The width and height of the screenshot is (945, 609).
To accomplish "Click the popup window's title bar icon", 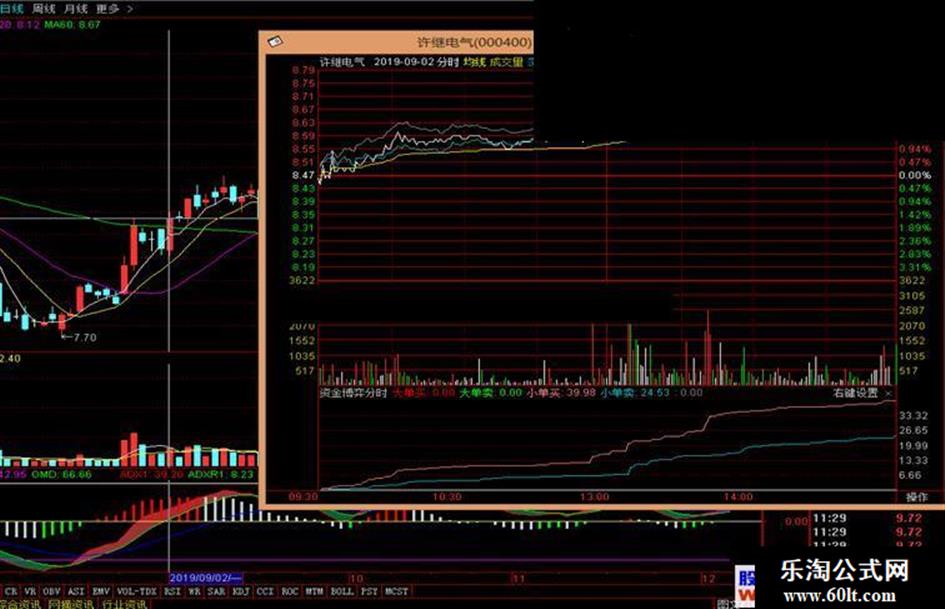I will coord(275,41).
